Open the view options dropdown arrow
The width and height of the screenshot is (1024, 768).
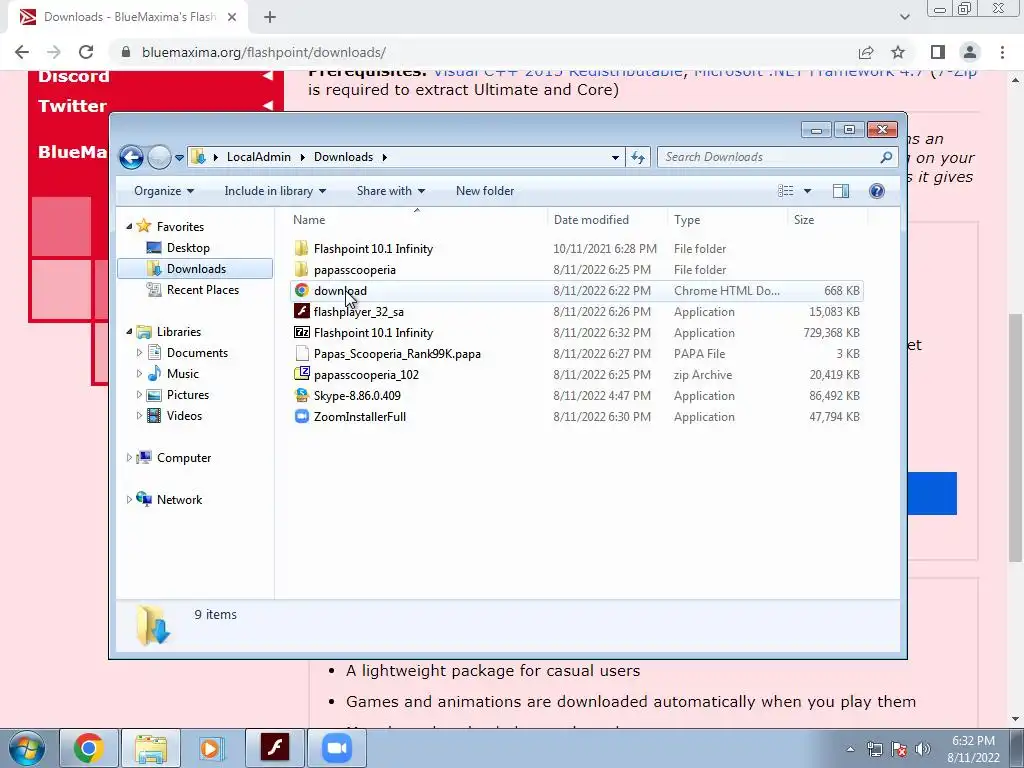pyautogui.click(x=807, y=191)
